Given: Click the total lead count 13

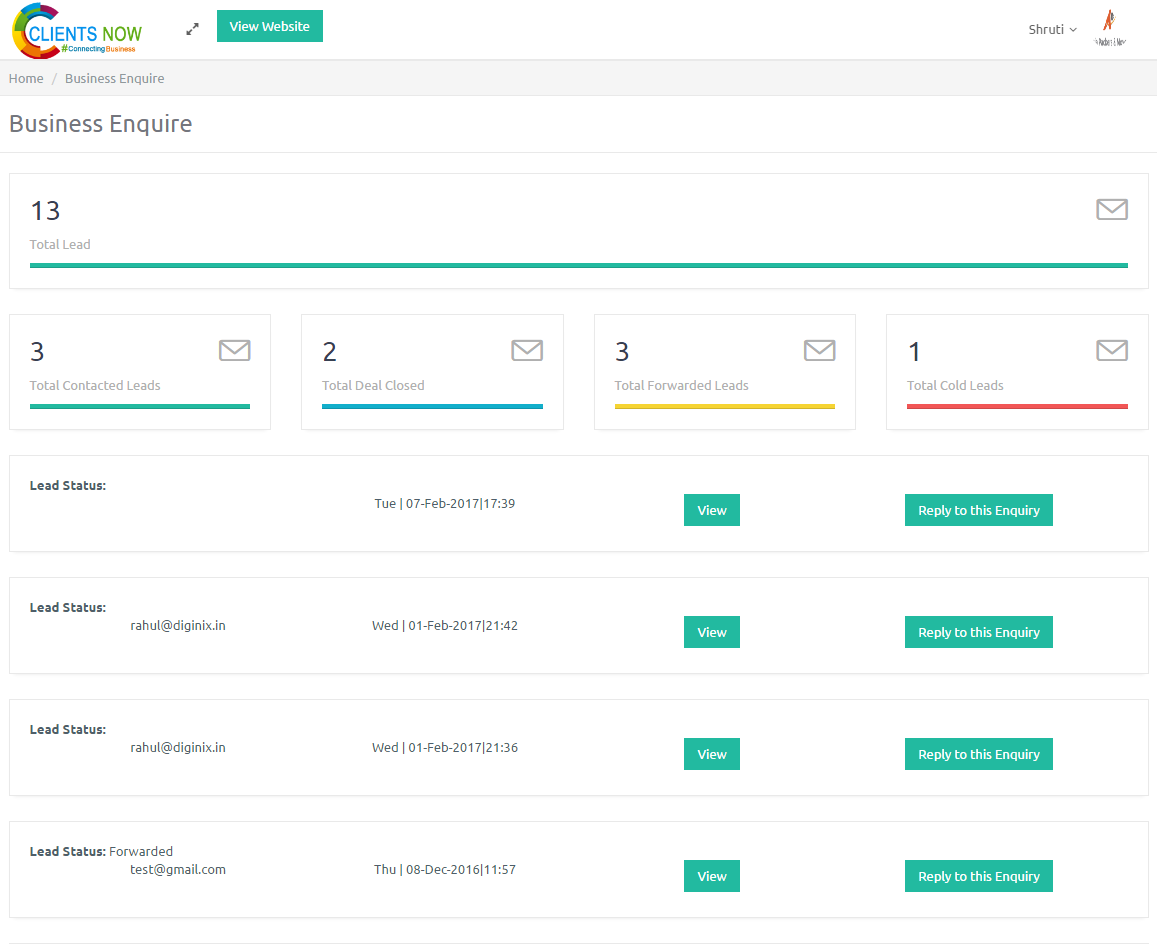Looking at the screenshot, I should [45, 211].
